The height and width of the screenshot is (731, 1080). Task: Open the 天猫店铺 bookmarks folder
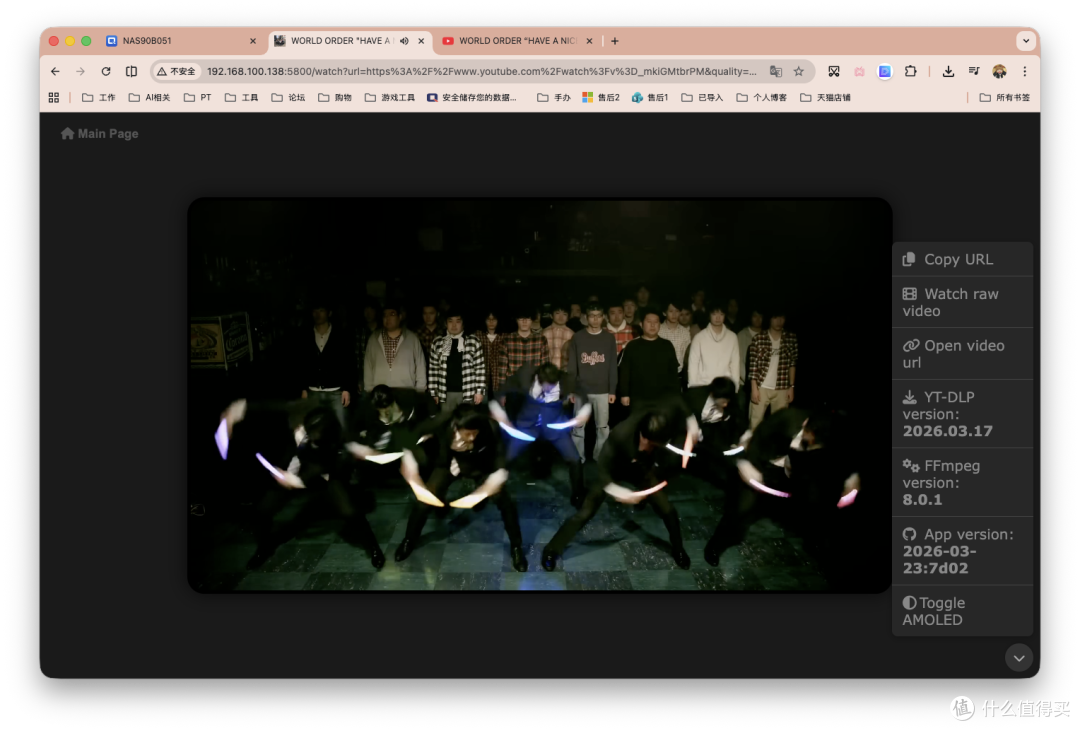coord(826,97)
